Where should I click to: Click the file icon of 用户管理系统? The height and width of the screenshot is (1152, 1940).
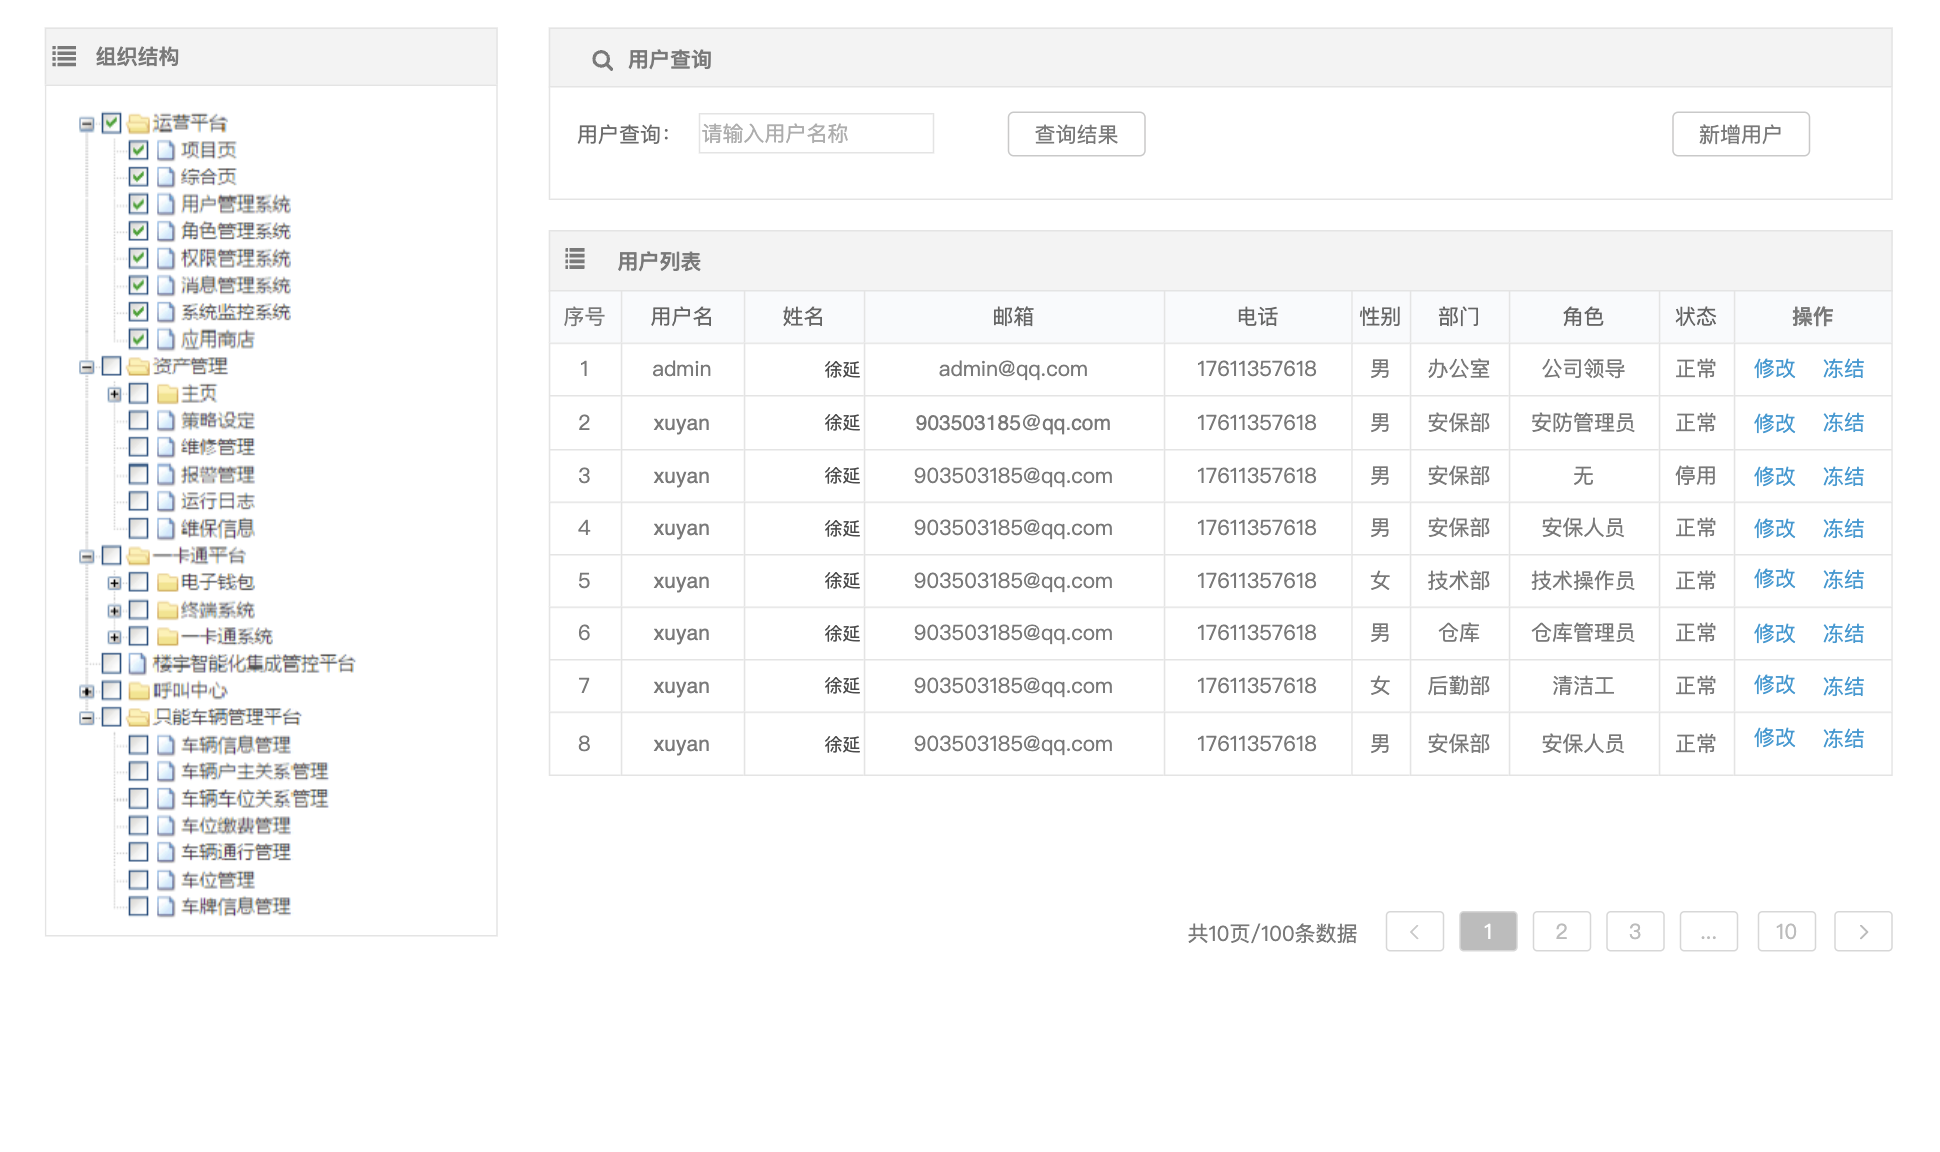coord(166,204)
